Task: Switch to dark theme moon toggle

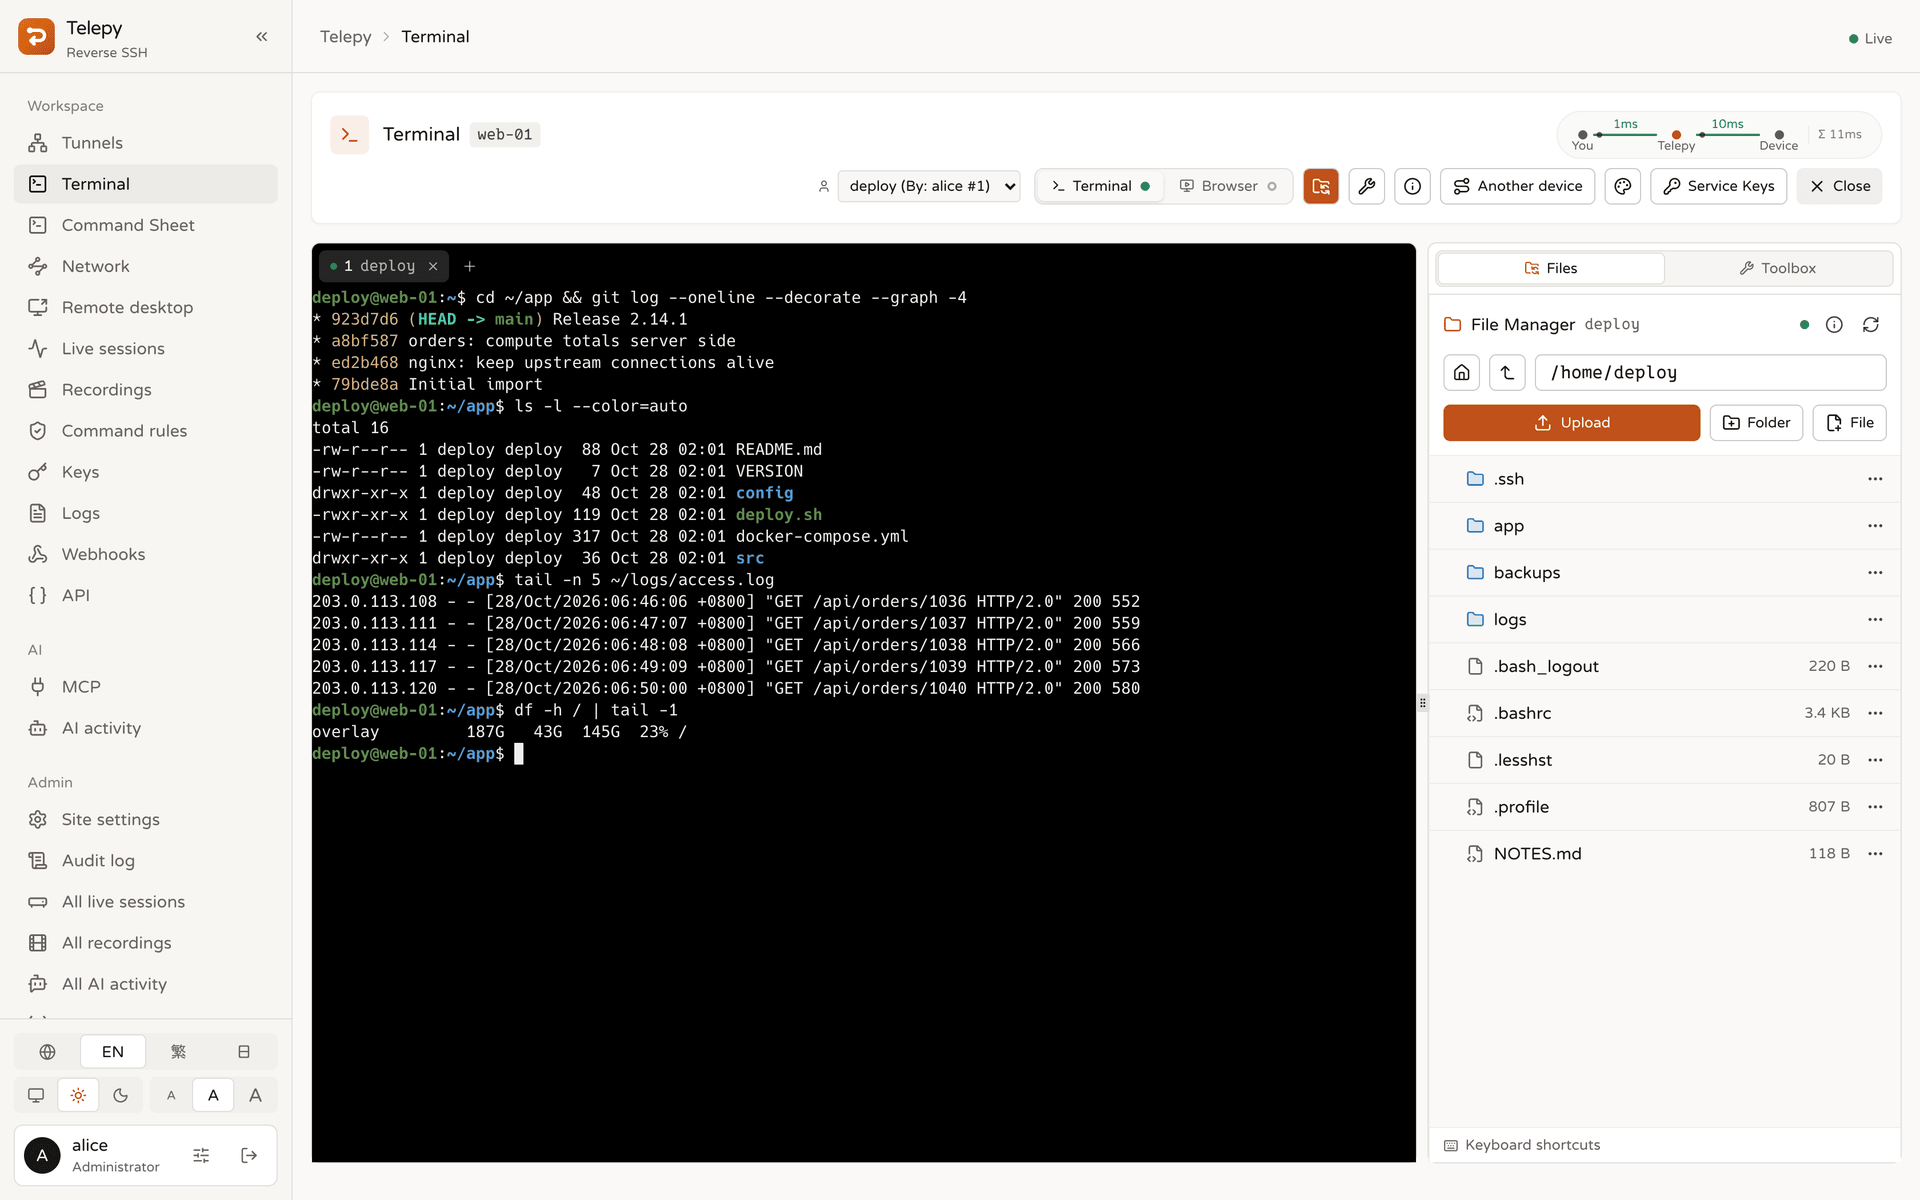Action: click(121, 1095)
